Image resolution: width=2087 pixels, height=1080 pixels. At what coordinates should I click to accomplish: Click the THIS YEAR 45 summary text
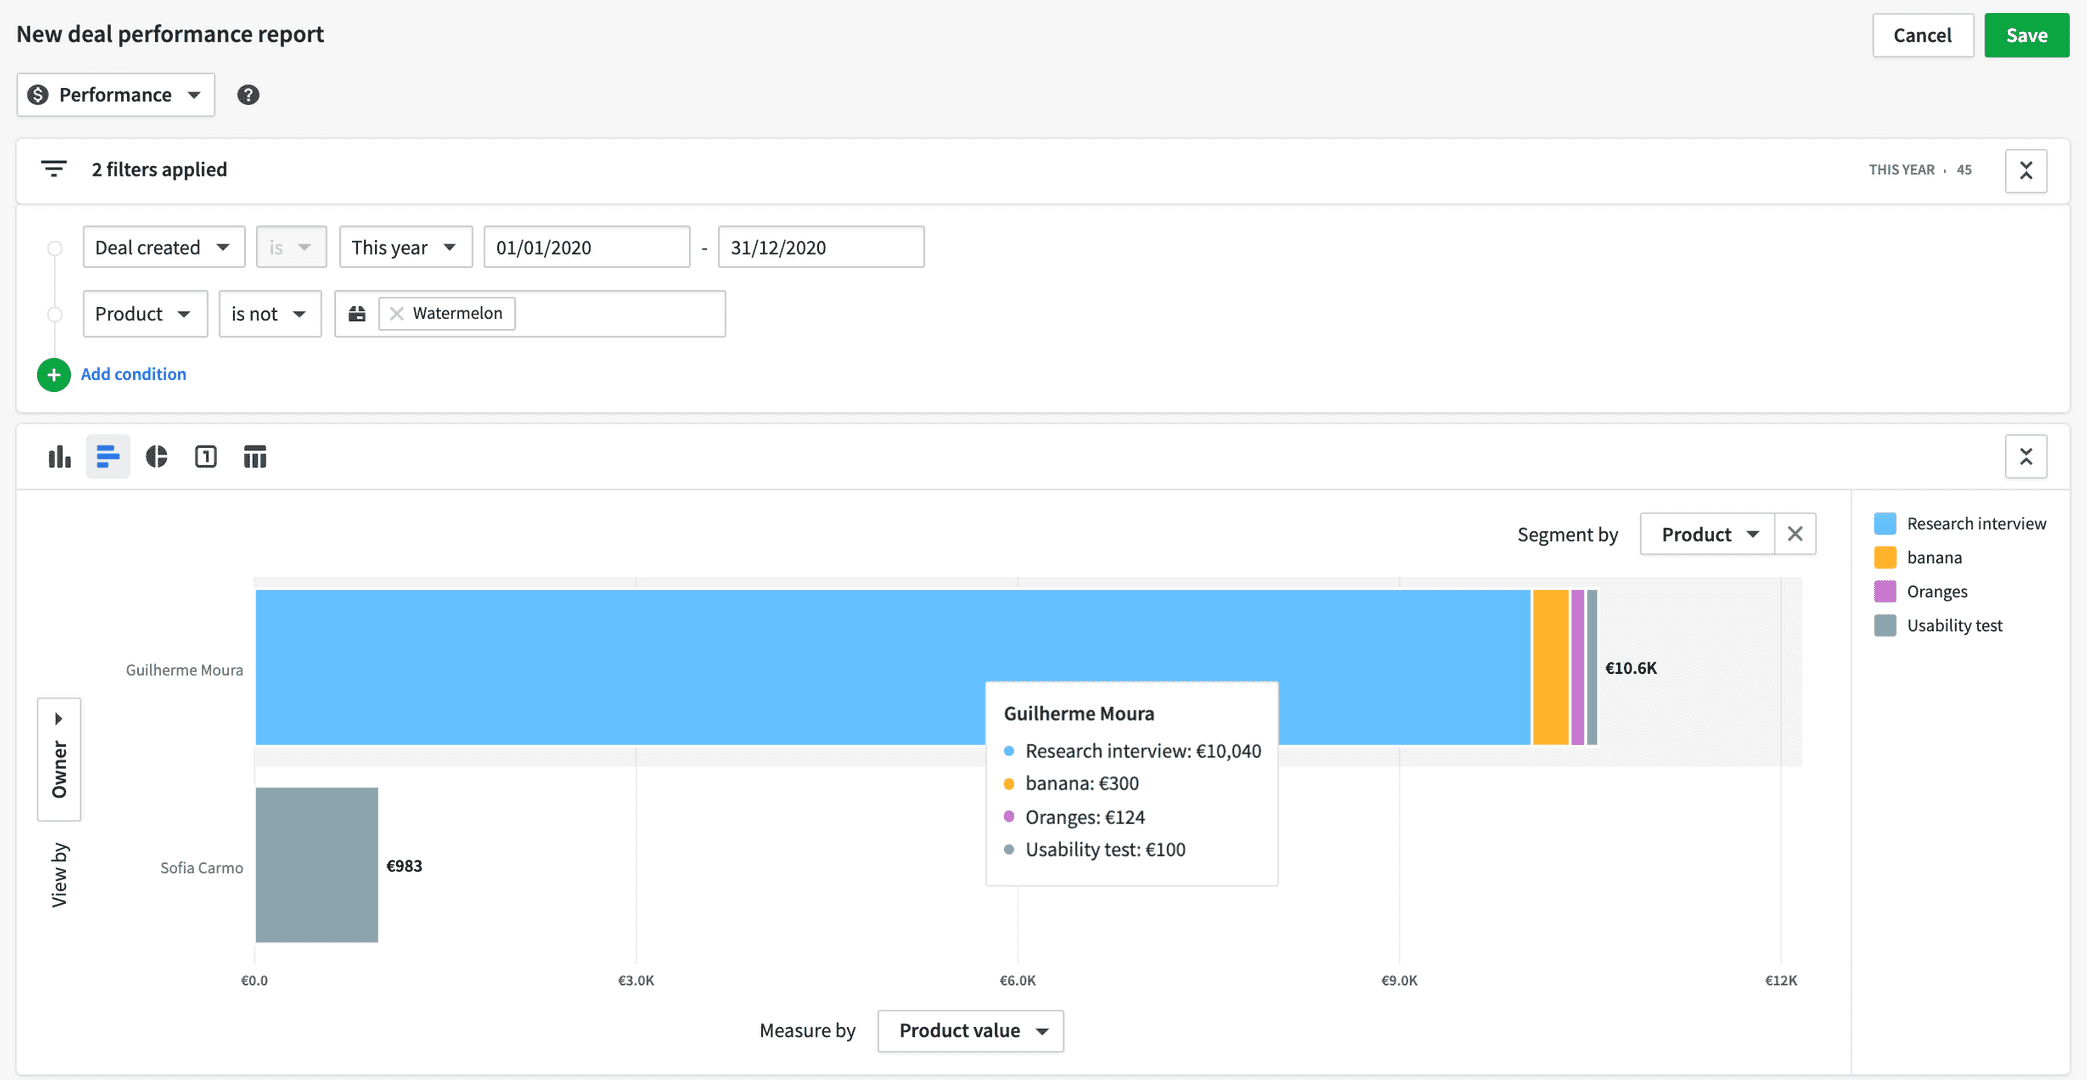click(x=1920, y=170)
